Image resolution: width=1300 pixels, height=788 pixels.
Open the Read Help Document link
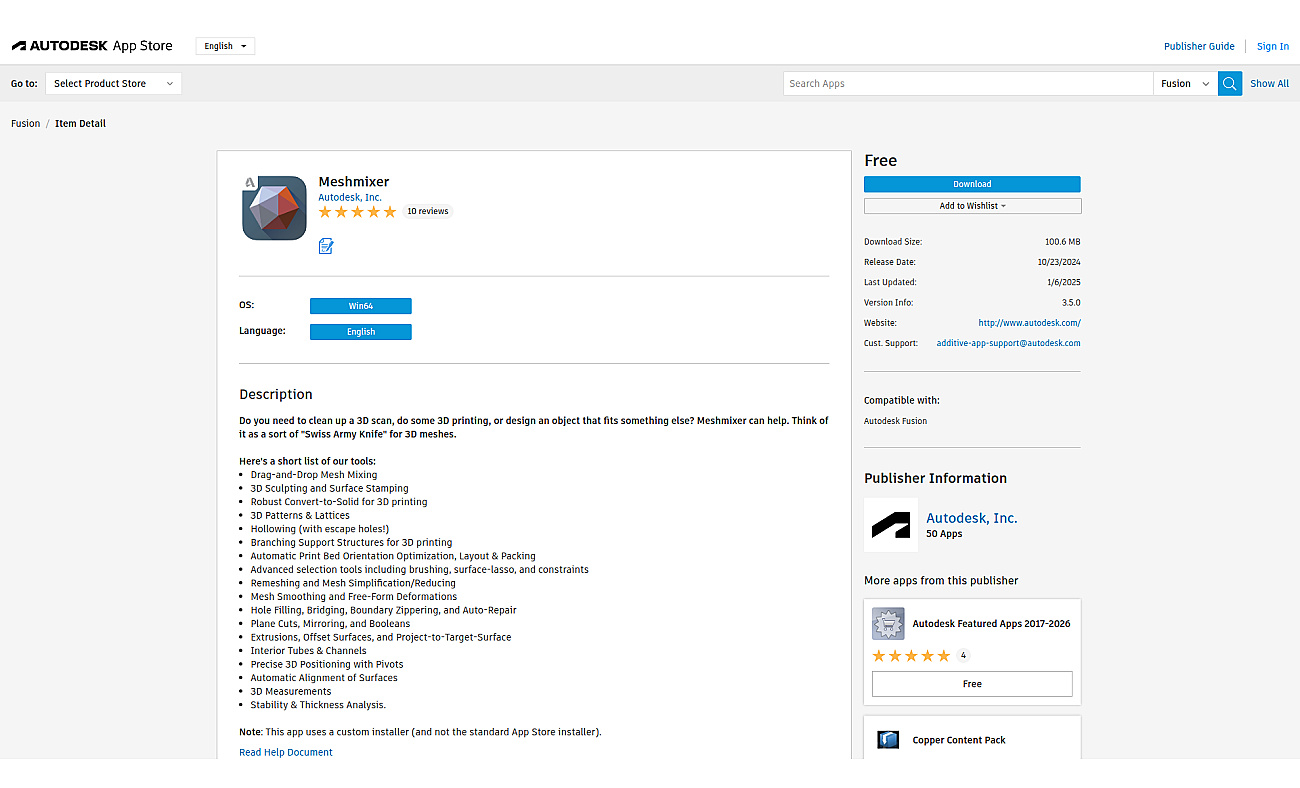coord(286,752)
